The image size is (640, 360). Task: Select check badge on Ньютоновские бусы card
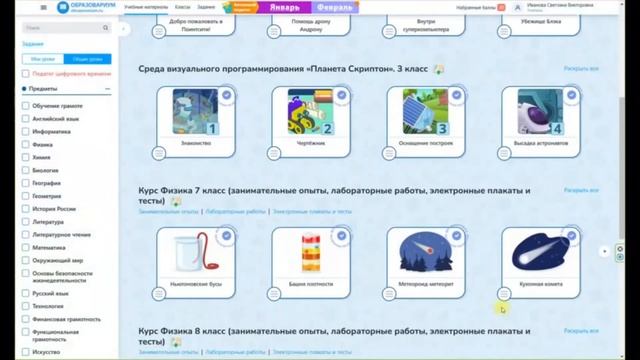227,236
